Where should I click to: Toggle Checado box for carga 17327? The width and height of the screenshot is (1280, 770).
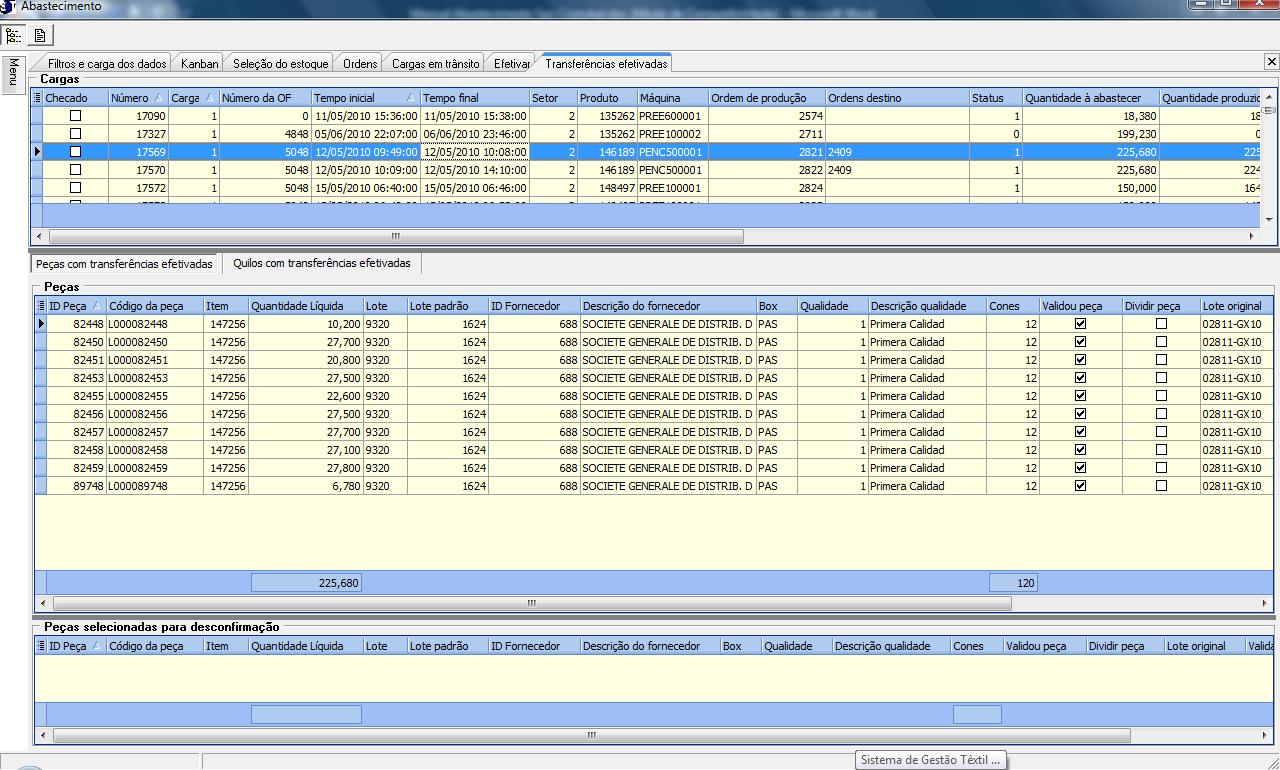click(75, 134)
